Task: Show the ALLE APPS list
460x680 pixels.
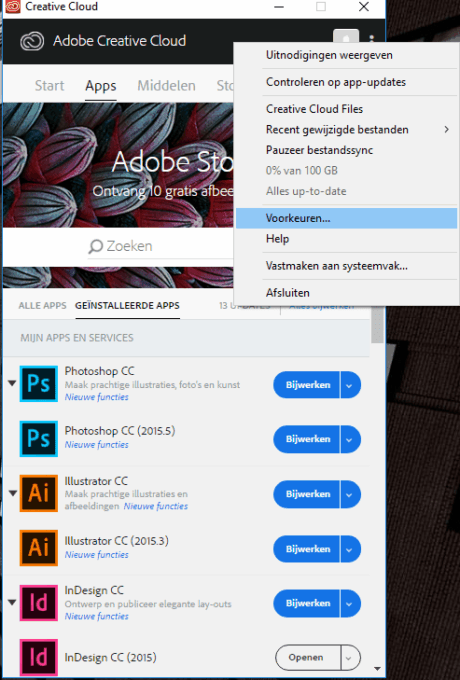Action: pos(42,306)
